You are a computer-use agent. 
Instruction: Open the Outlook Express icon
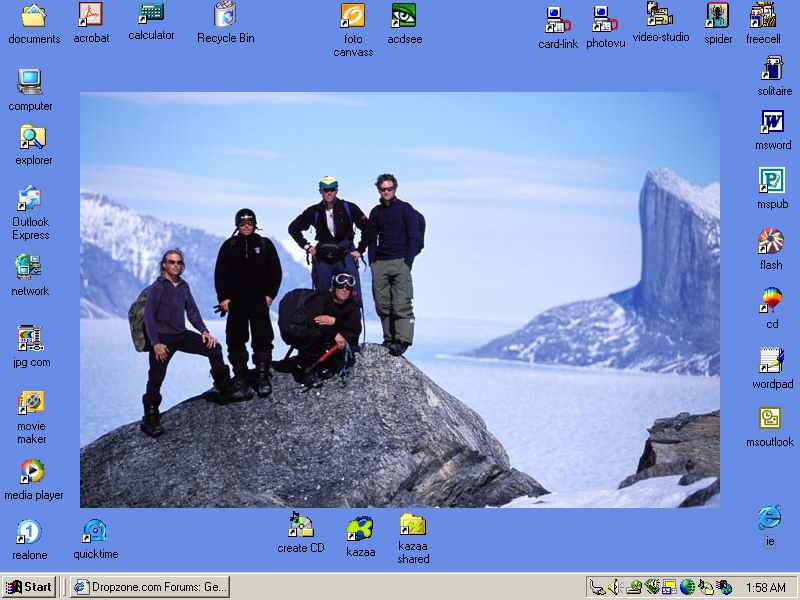coord(30,199)
